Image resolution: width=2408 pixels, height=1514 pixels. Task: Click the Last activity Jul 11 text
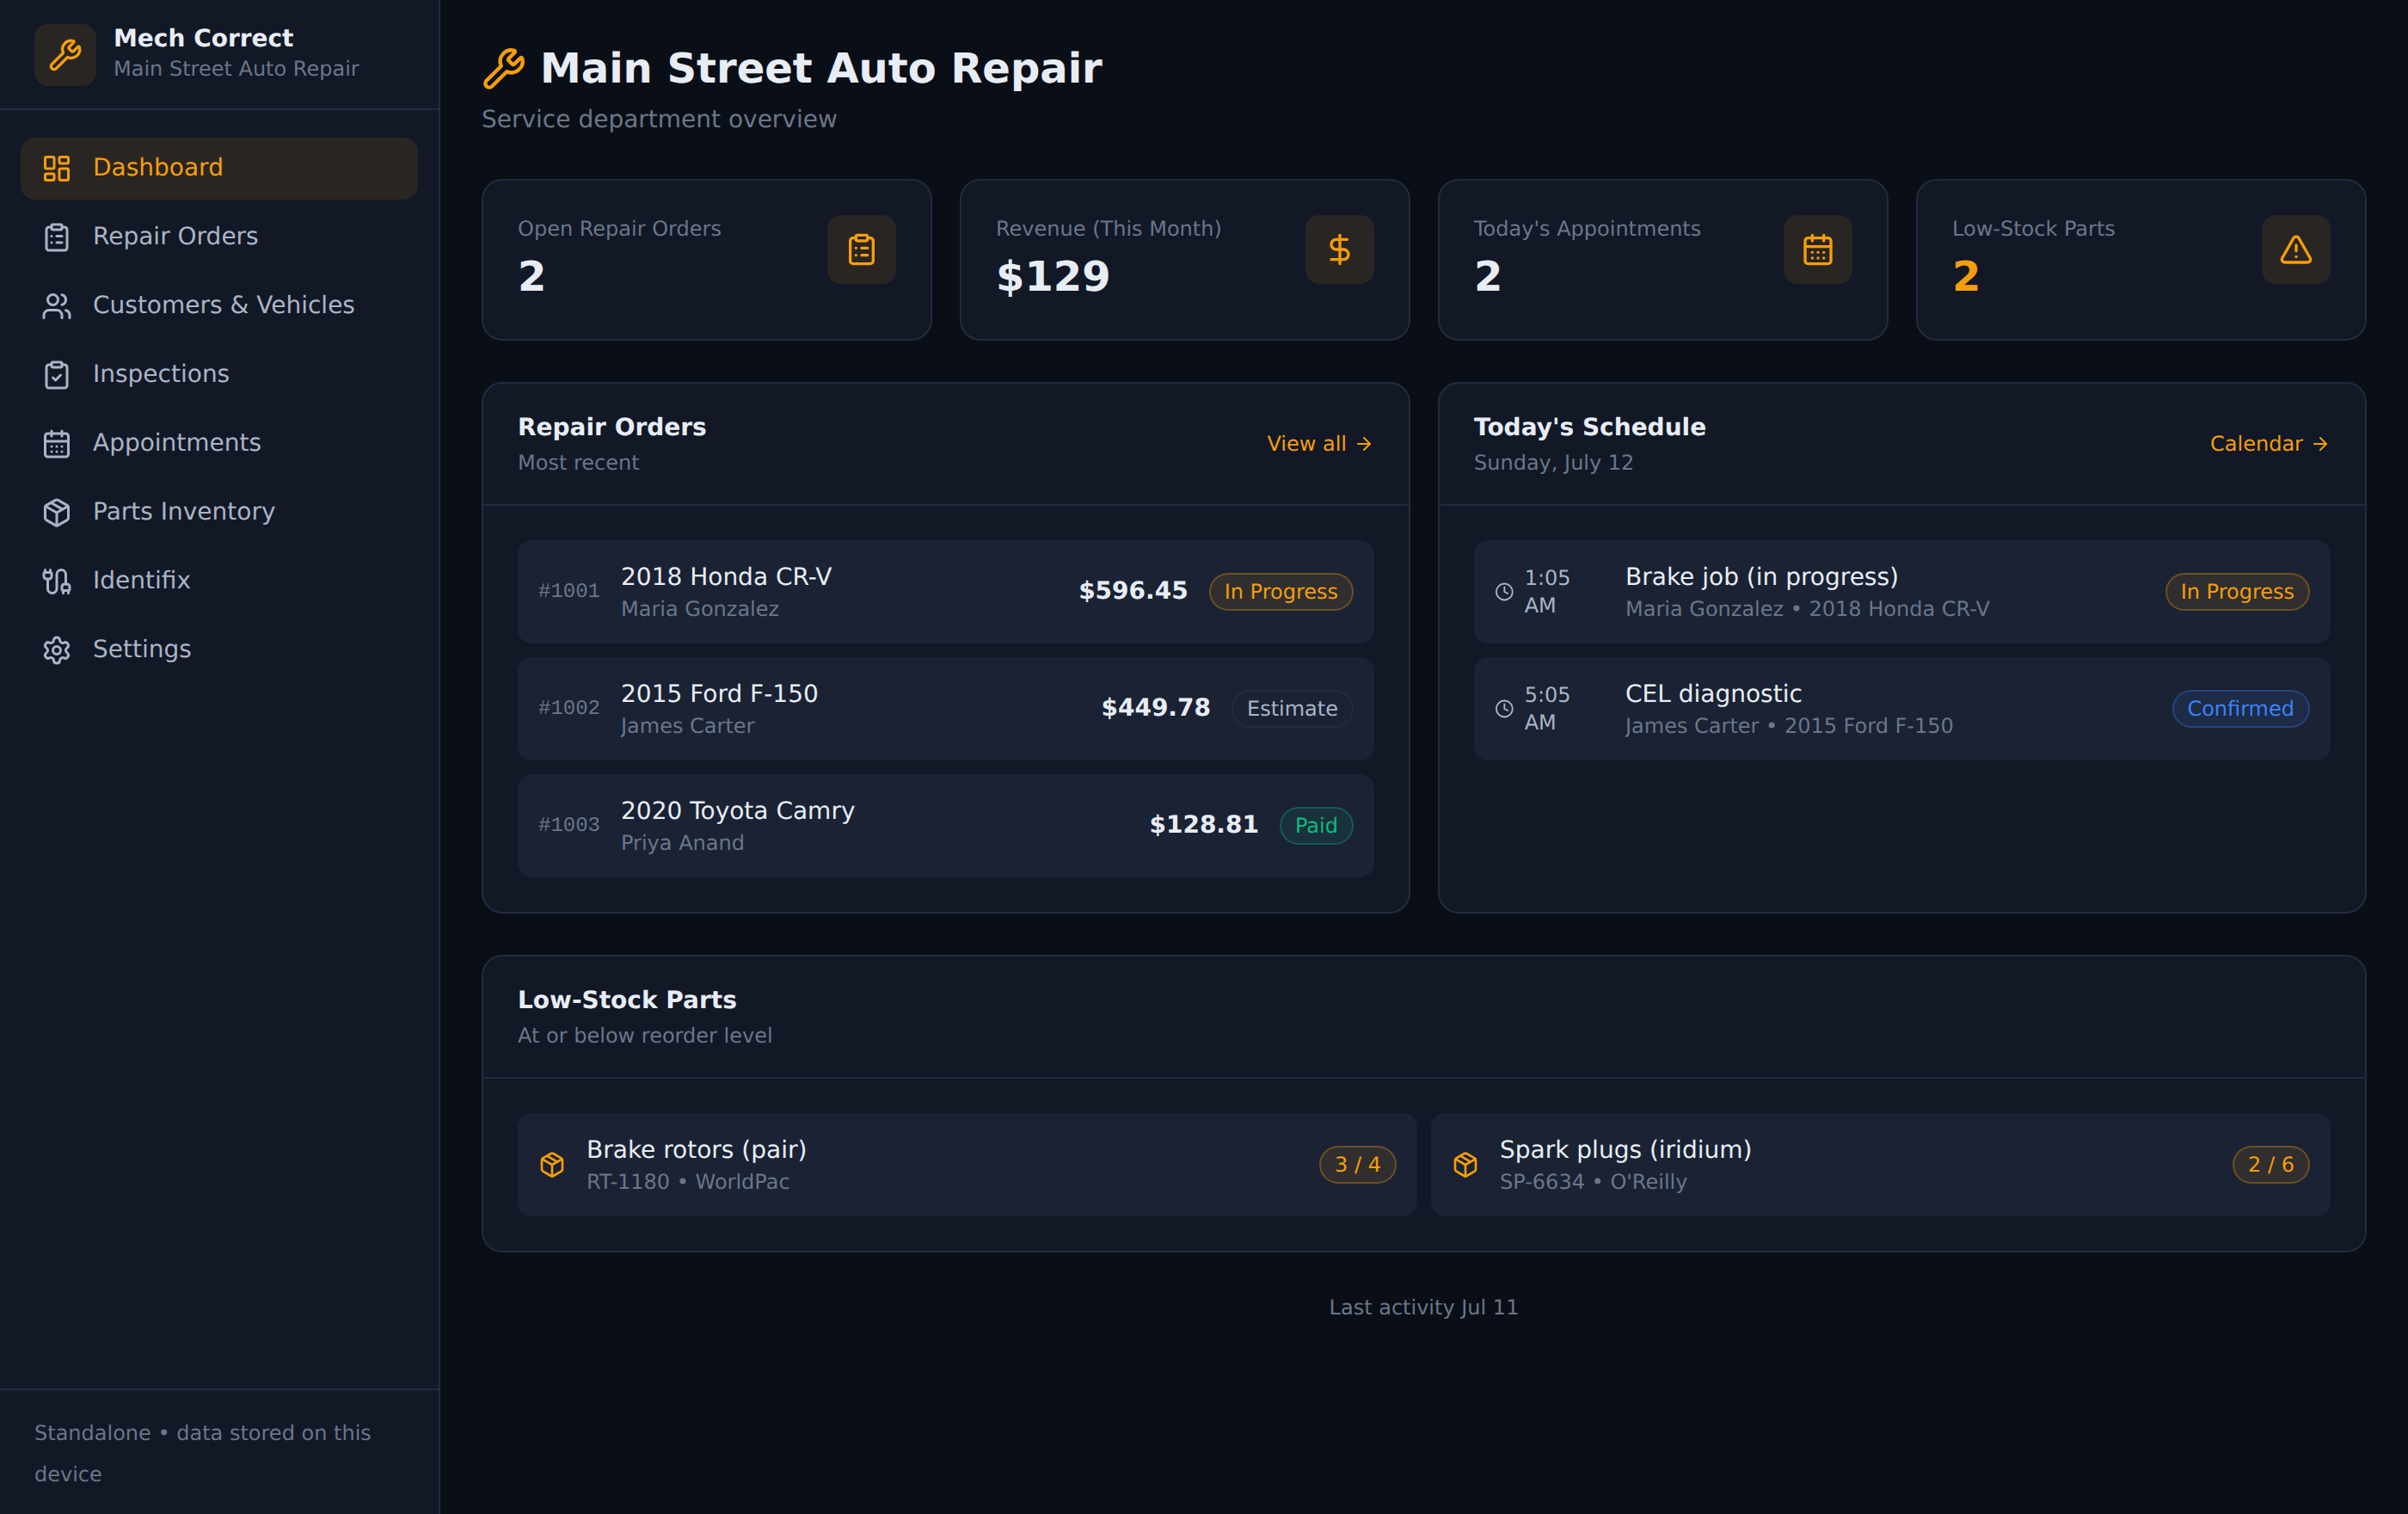click(x=1423, y=1308)
